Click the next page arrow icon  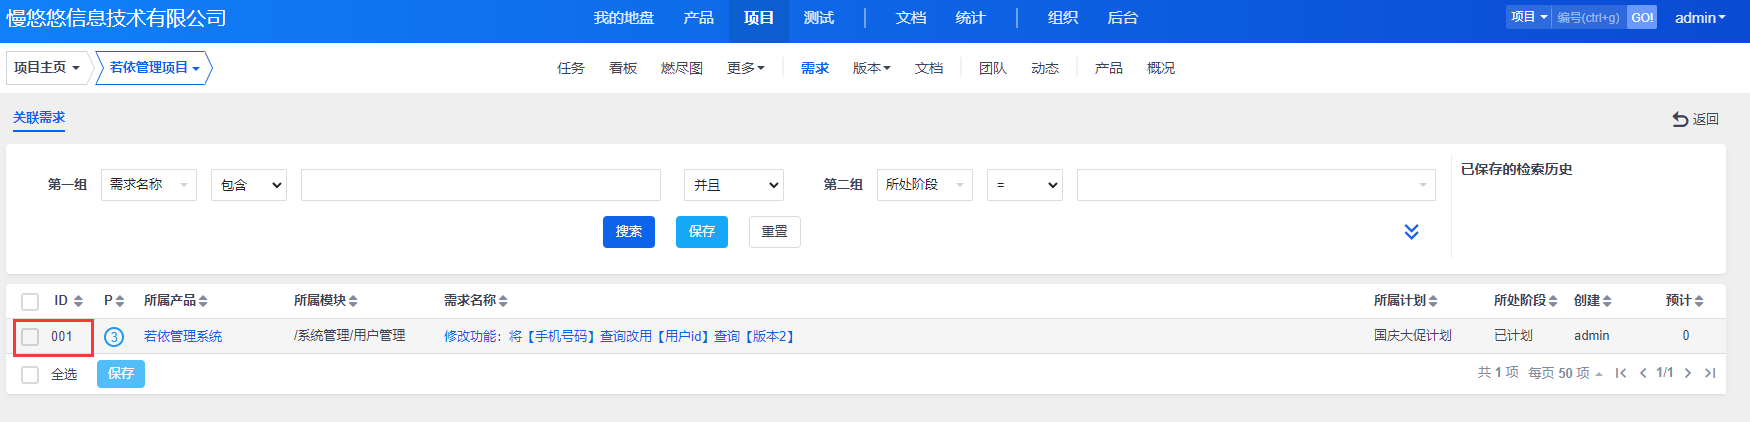pos(1688,373)
